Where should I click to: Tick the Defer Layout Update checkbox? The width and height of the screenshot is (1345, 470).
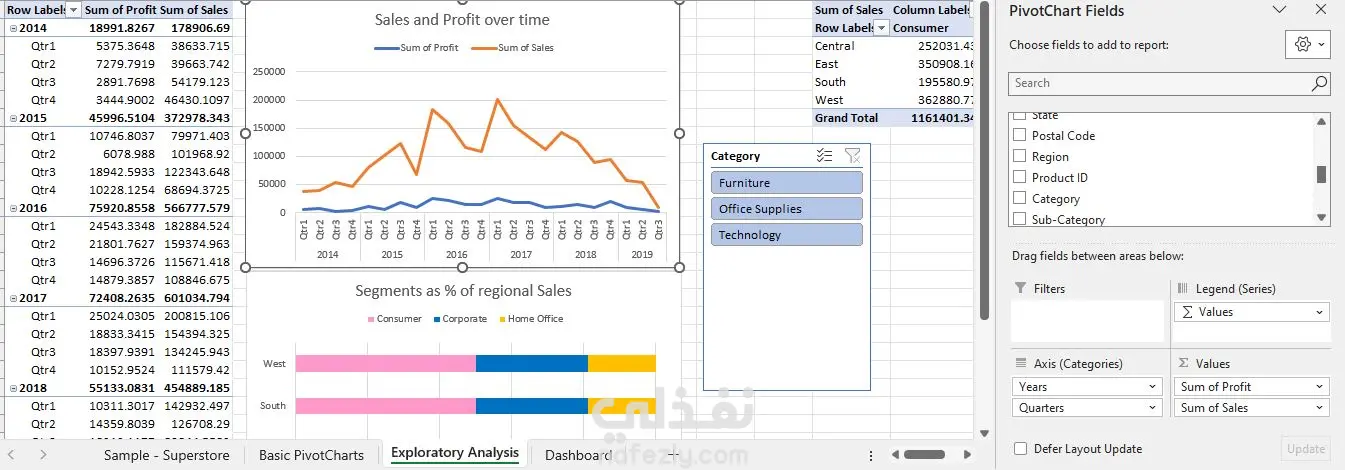(x=1020, y=449)
